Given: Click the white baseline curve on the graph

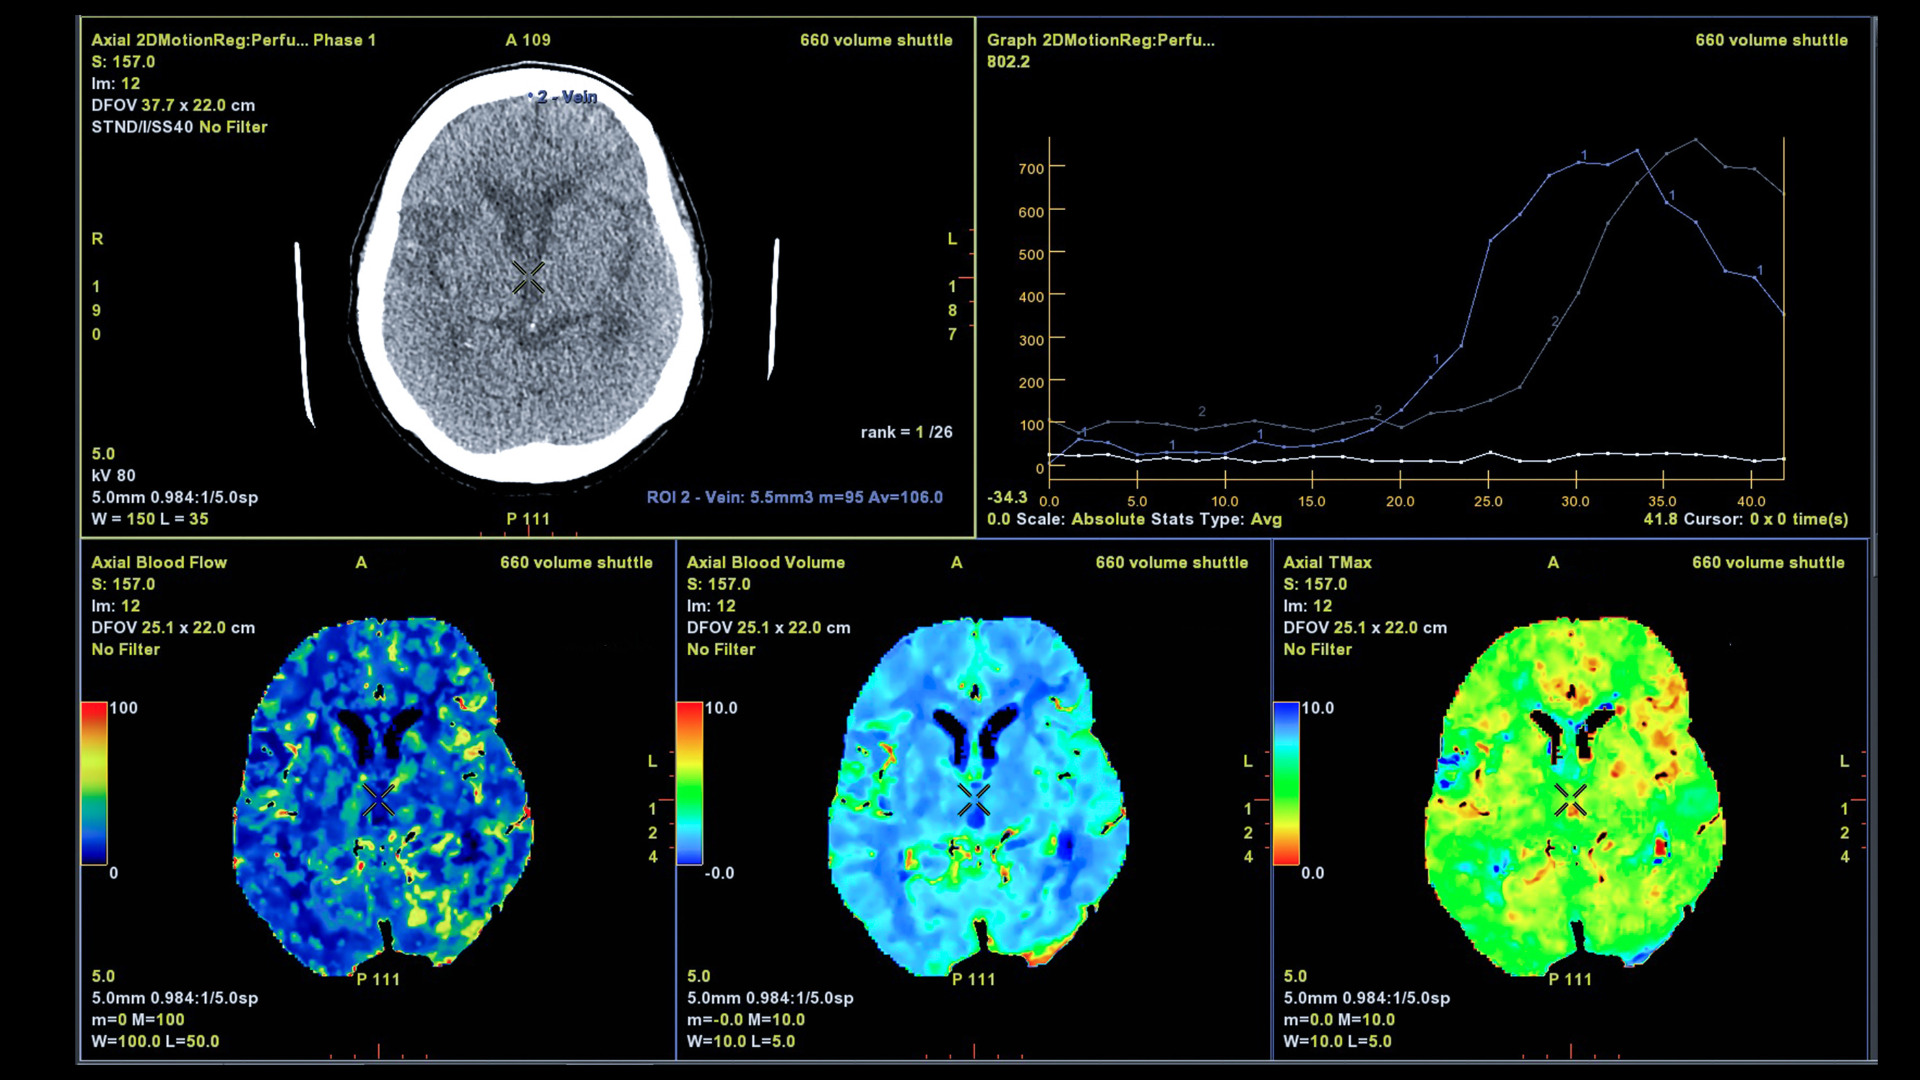Looking at the screenshot, I should coord(1400,460).
